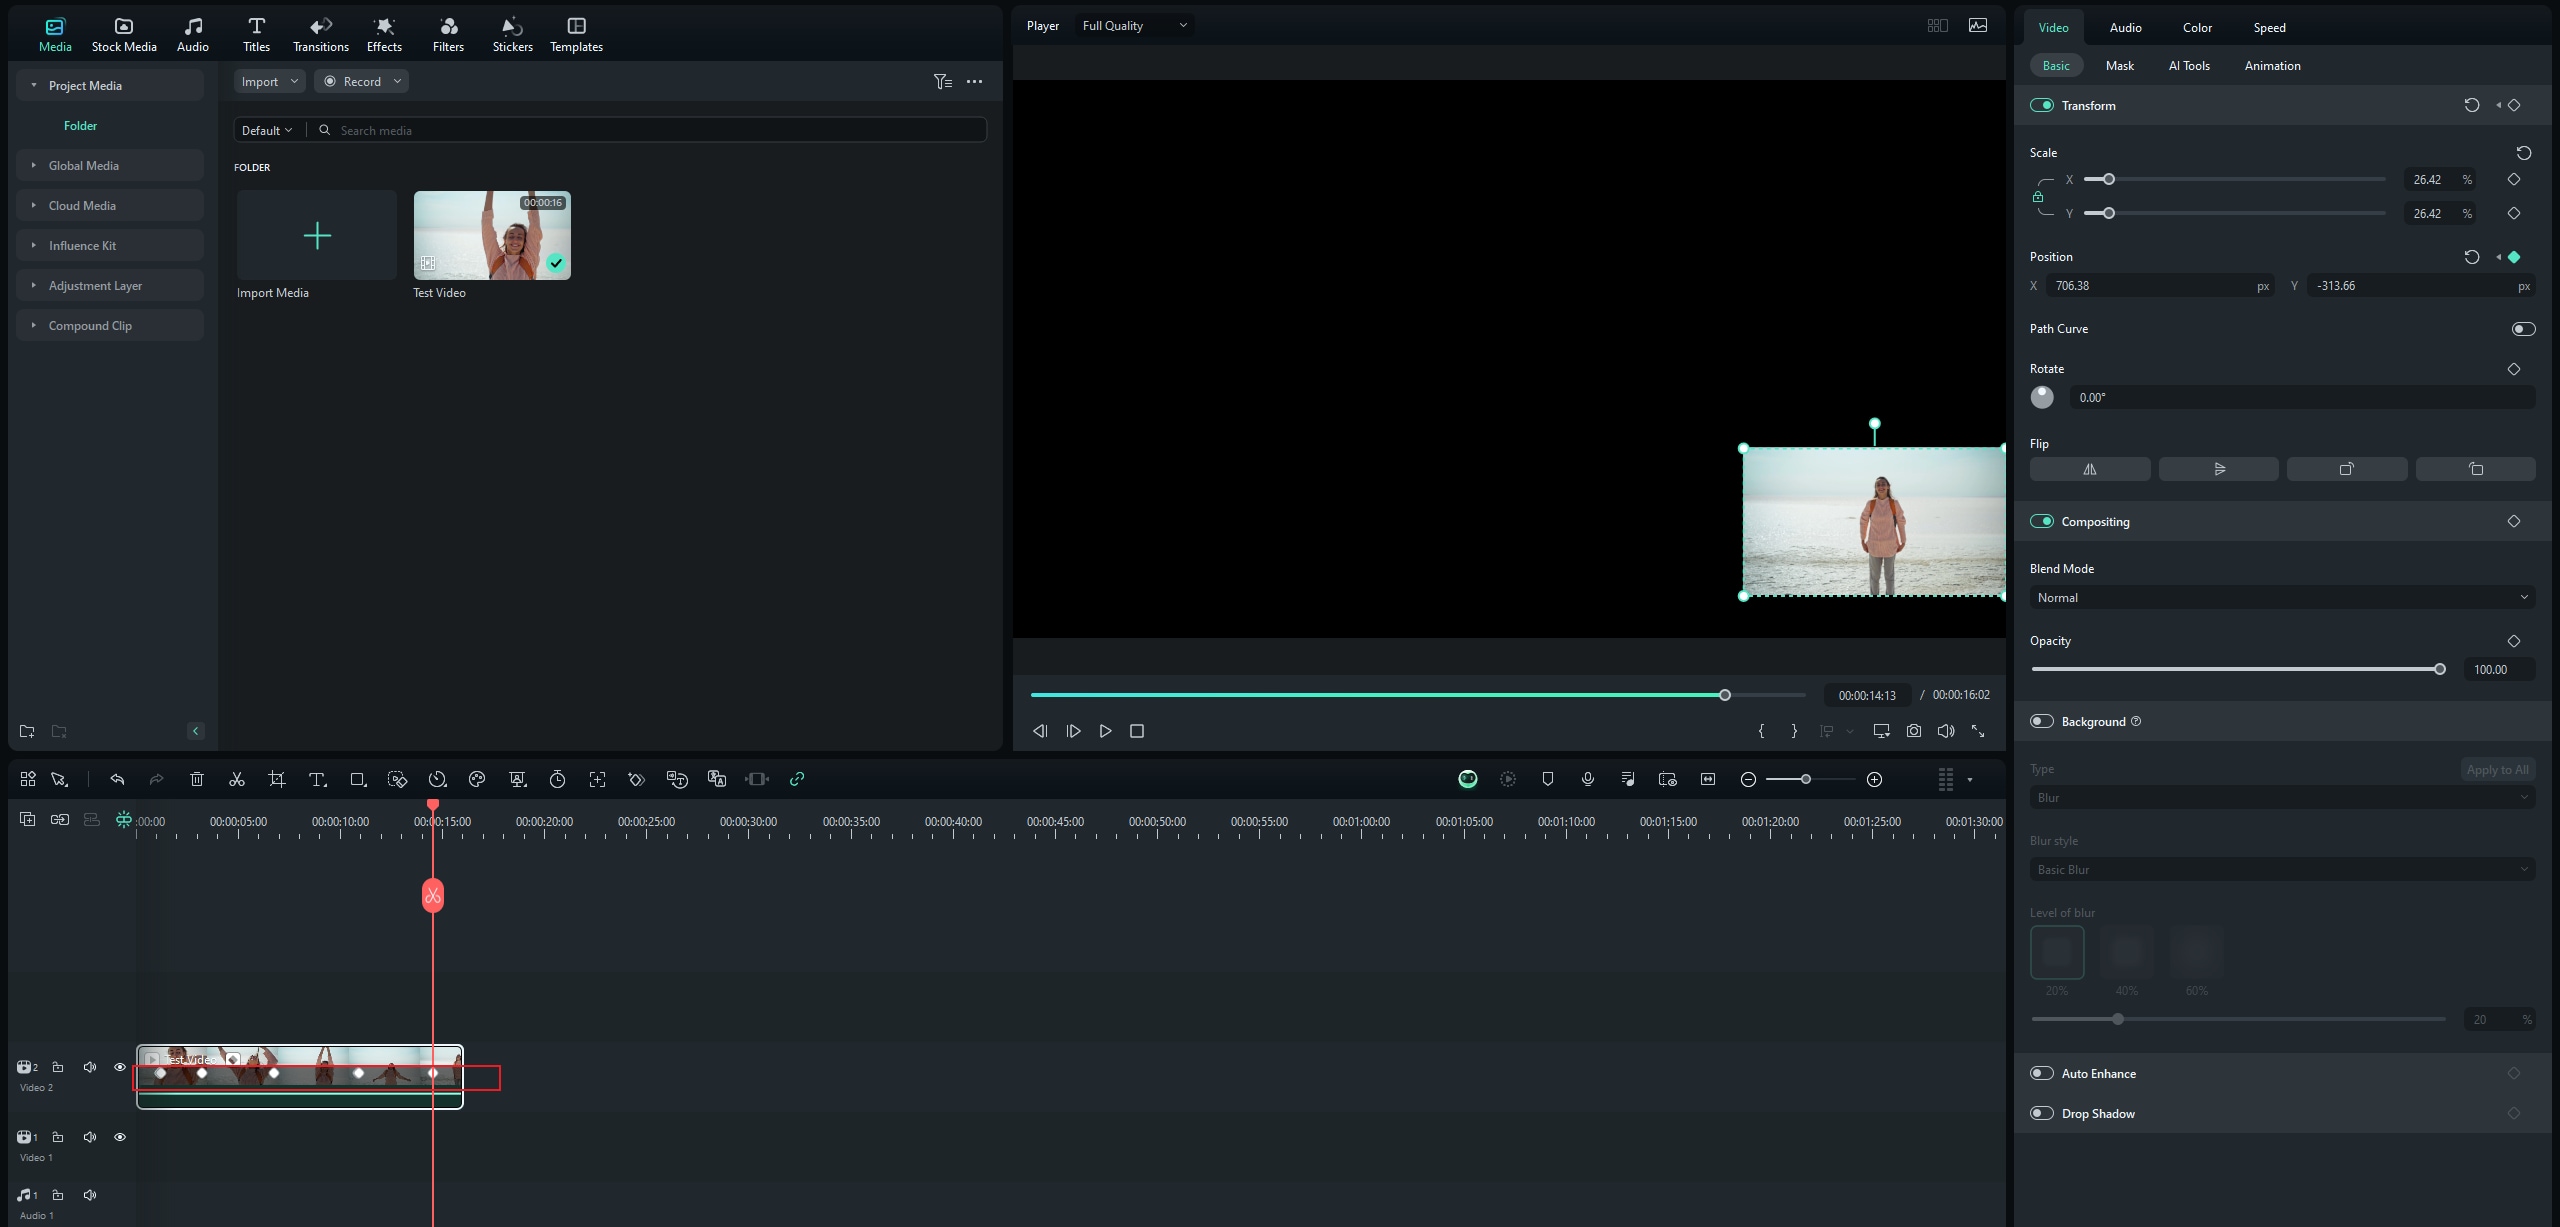Switch to the Speed tab
This screenshot has height=1227, width=2560.
pos(2269,28)
